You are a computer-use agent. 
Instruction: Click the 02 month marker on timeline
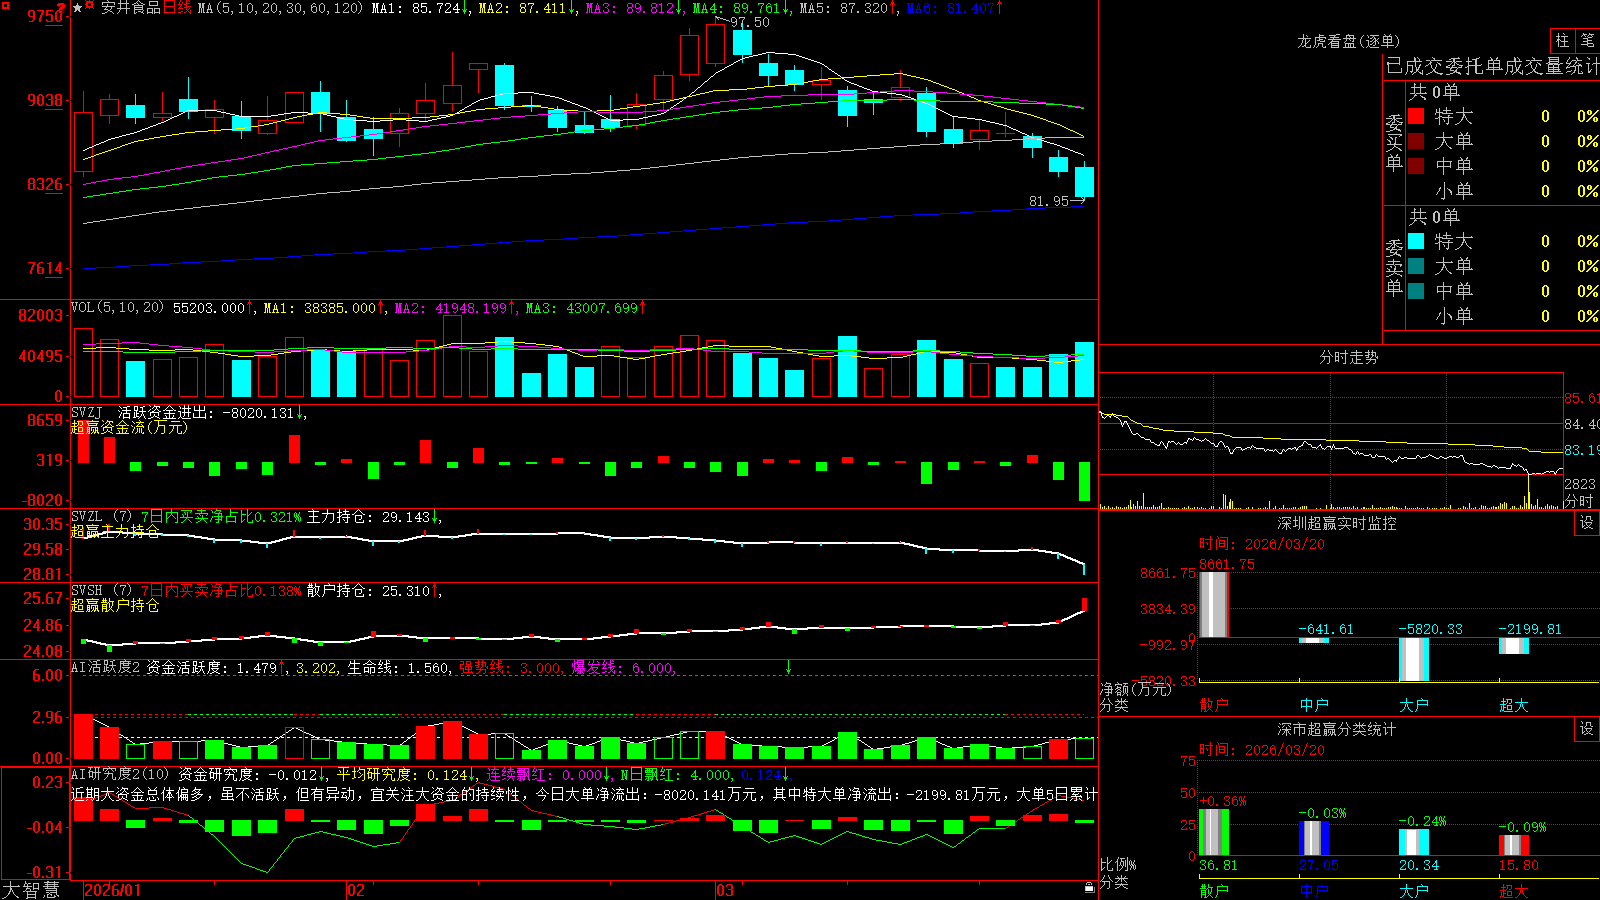tap(356, 890)
